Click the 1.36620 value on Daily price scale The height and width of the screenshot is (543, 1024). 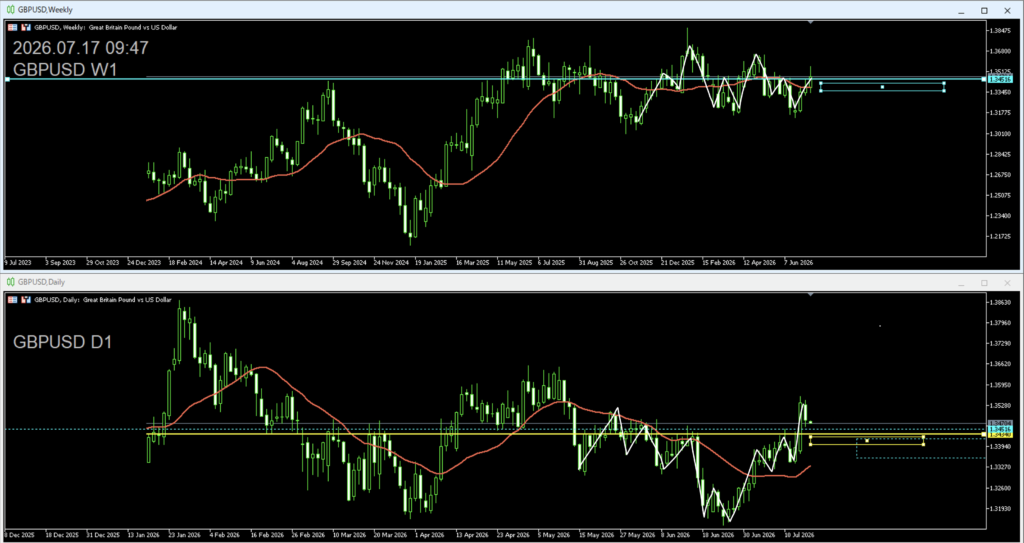[x=999, y=364]
